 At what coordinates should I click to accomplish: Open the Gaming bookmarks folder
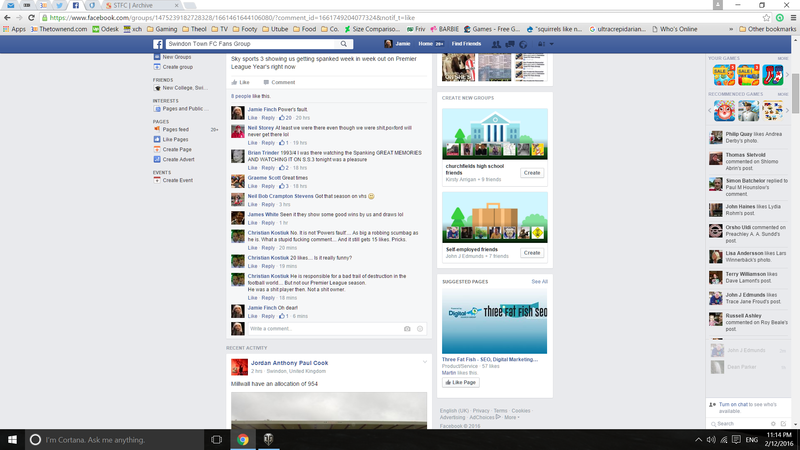(162, 29)
